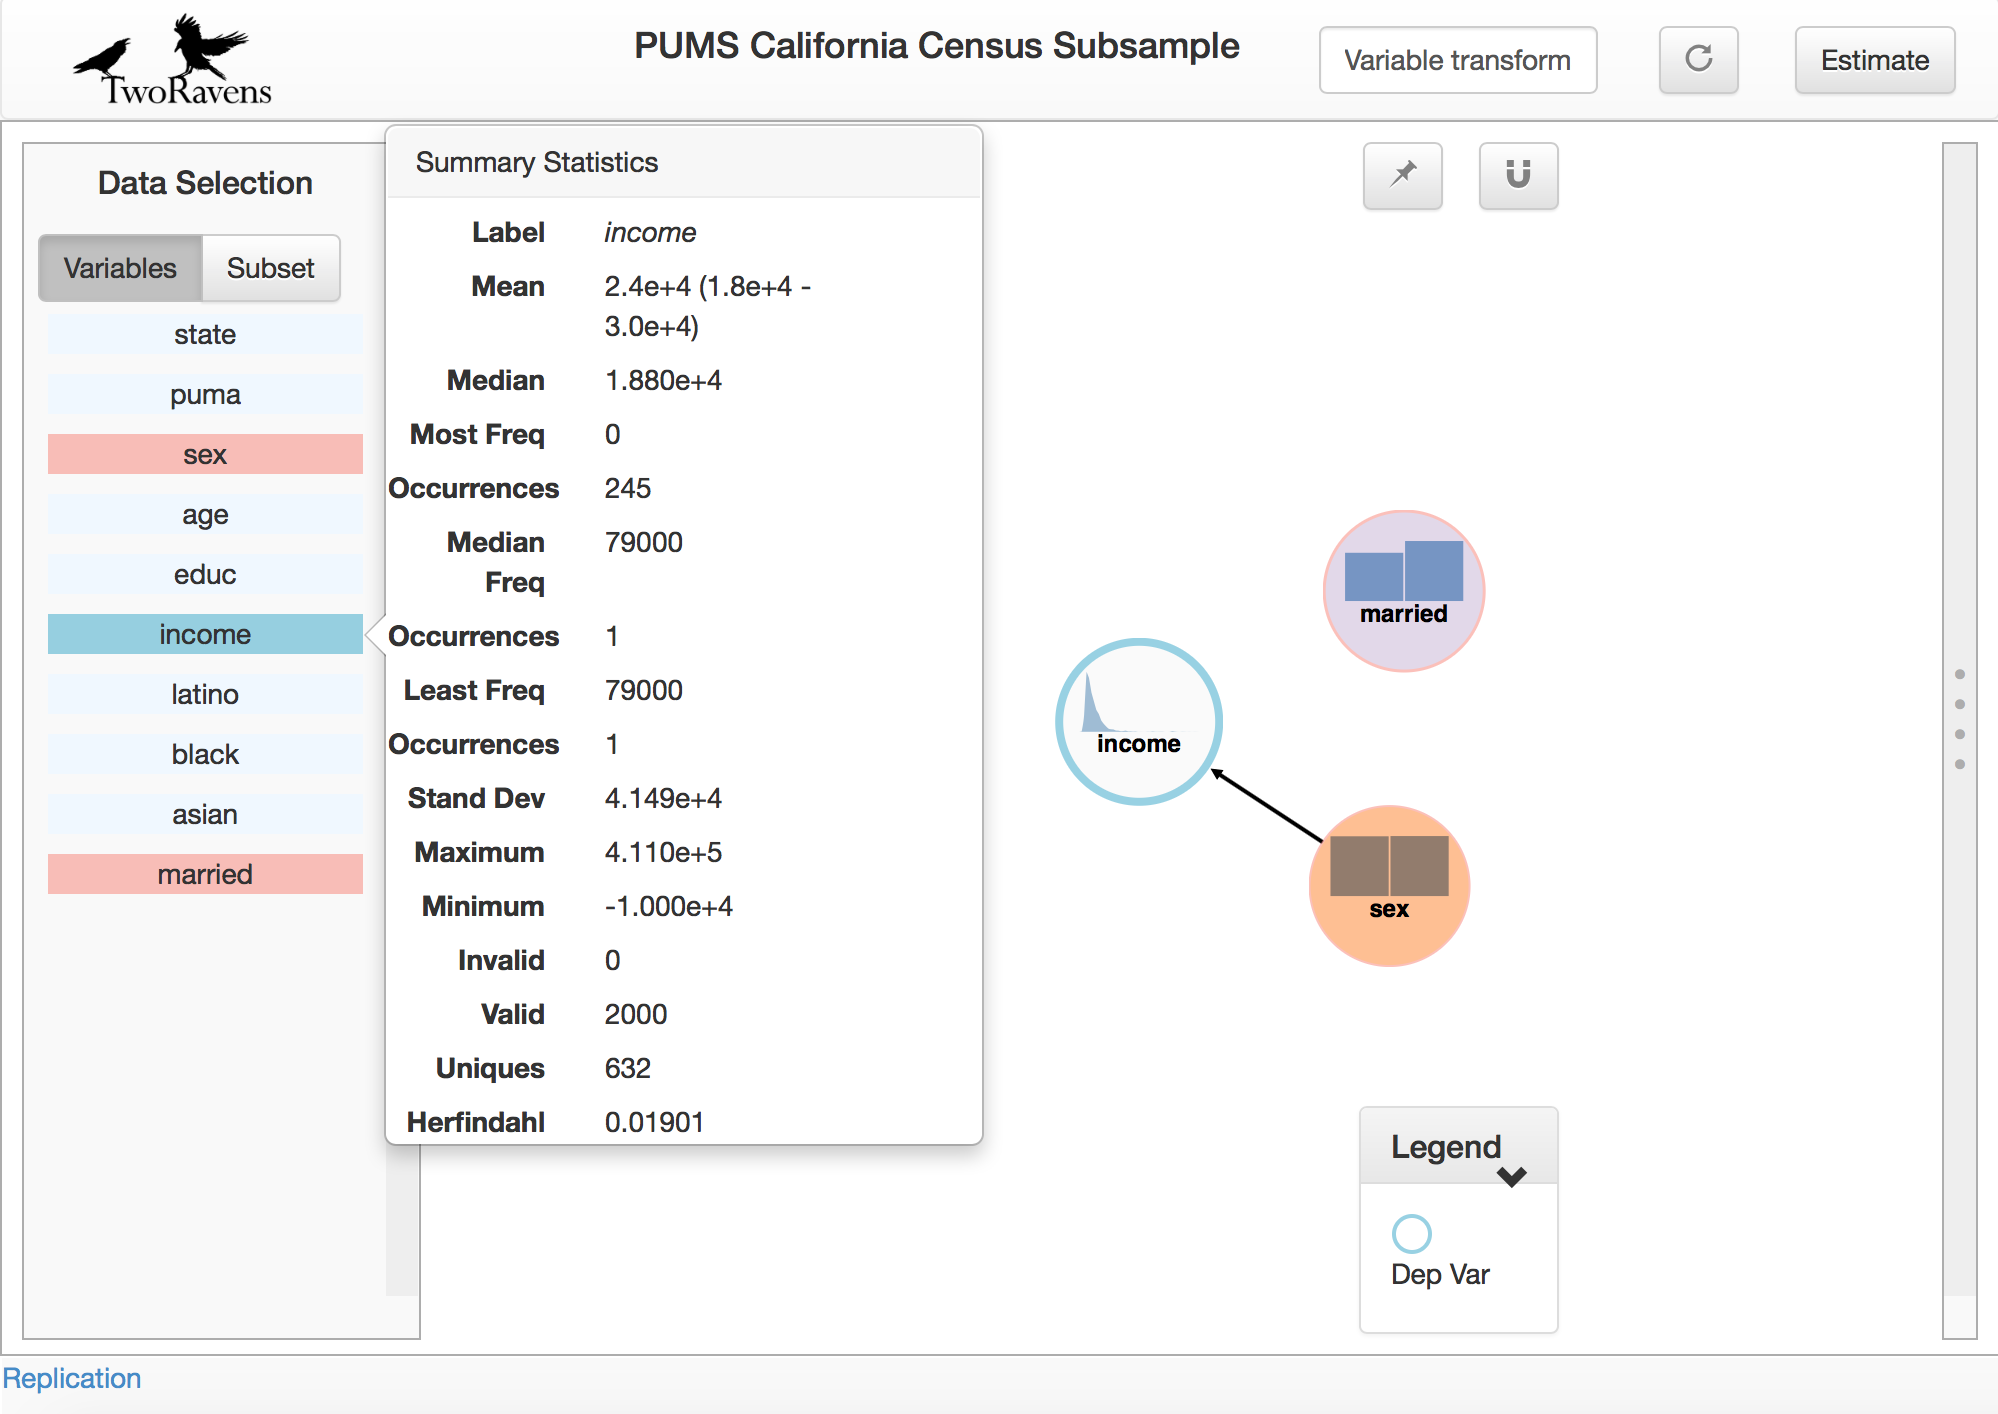
Task: Open the Replication link
Action: click(x=72, y=1378)
